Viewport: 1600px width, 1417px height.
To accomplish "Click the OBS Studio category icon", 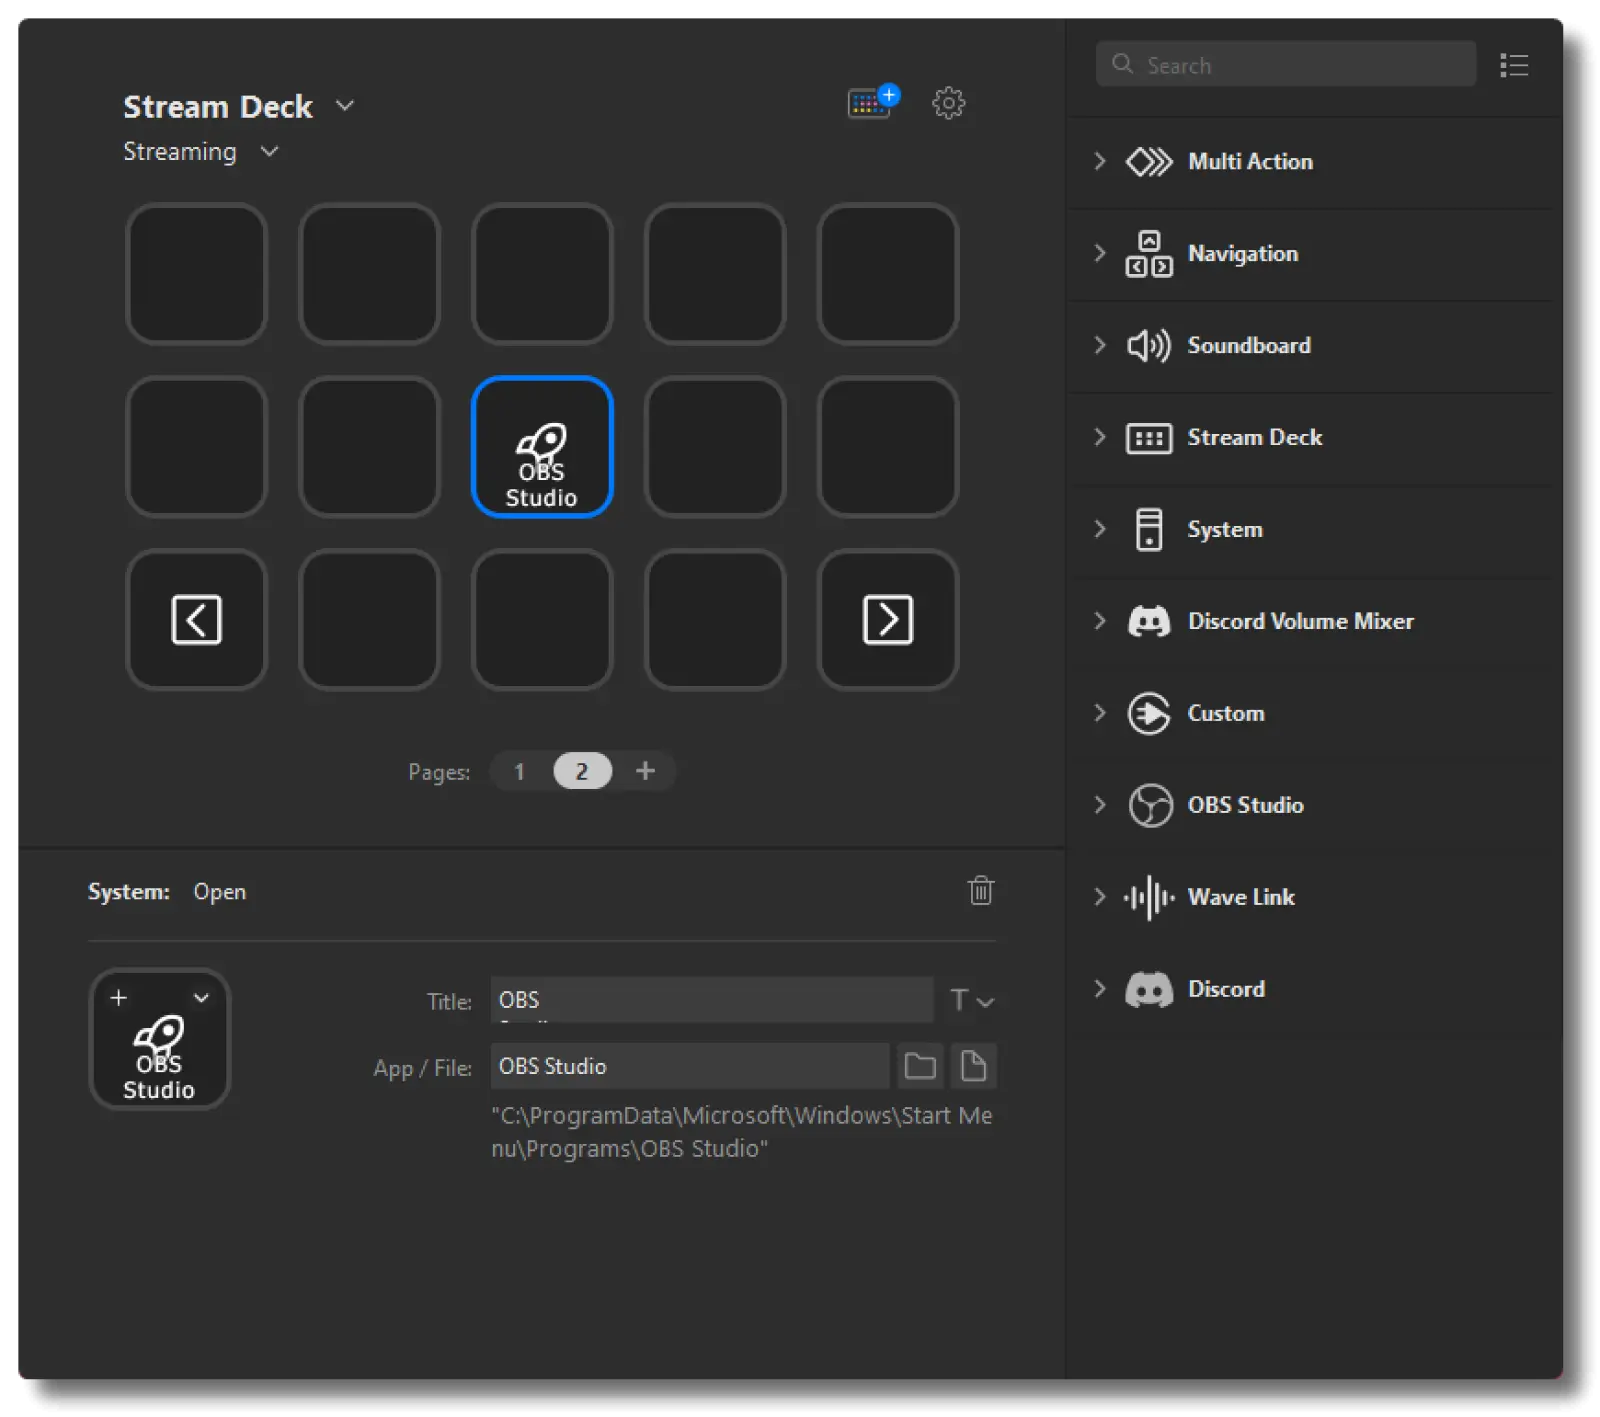I will [1149, 805].
